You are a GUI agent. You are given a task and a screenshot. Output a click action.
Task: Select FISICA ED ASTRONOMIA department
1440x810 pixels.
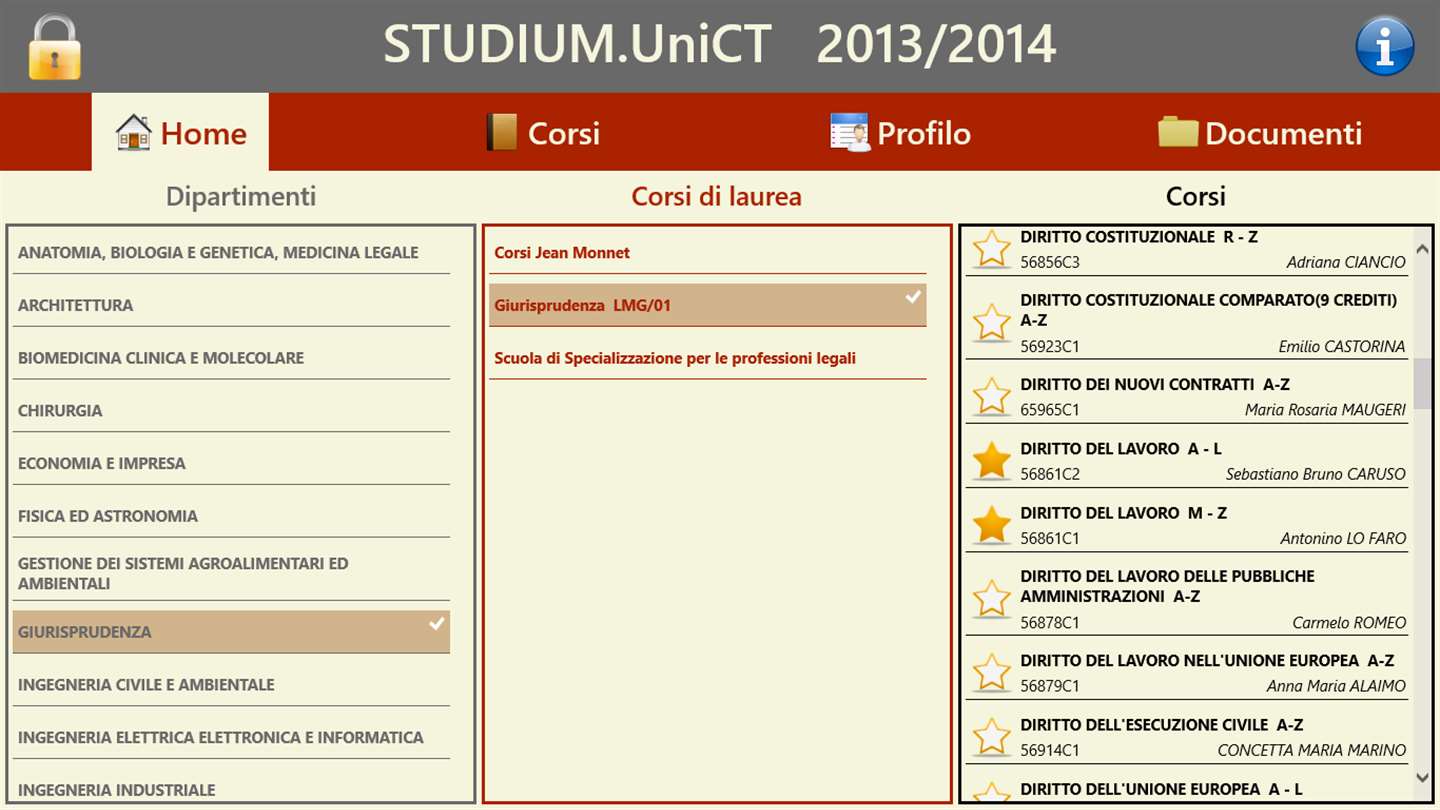231,516
